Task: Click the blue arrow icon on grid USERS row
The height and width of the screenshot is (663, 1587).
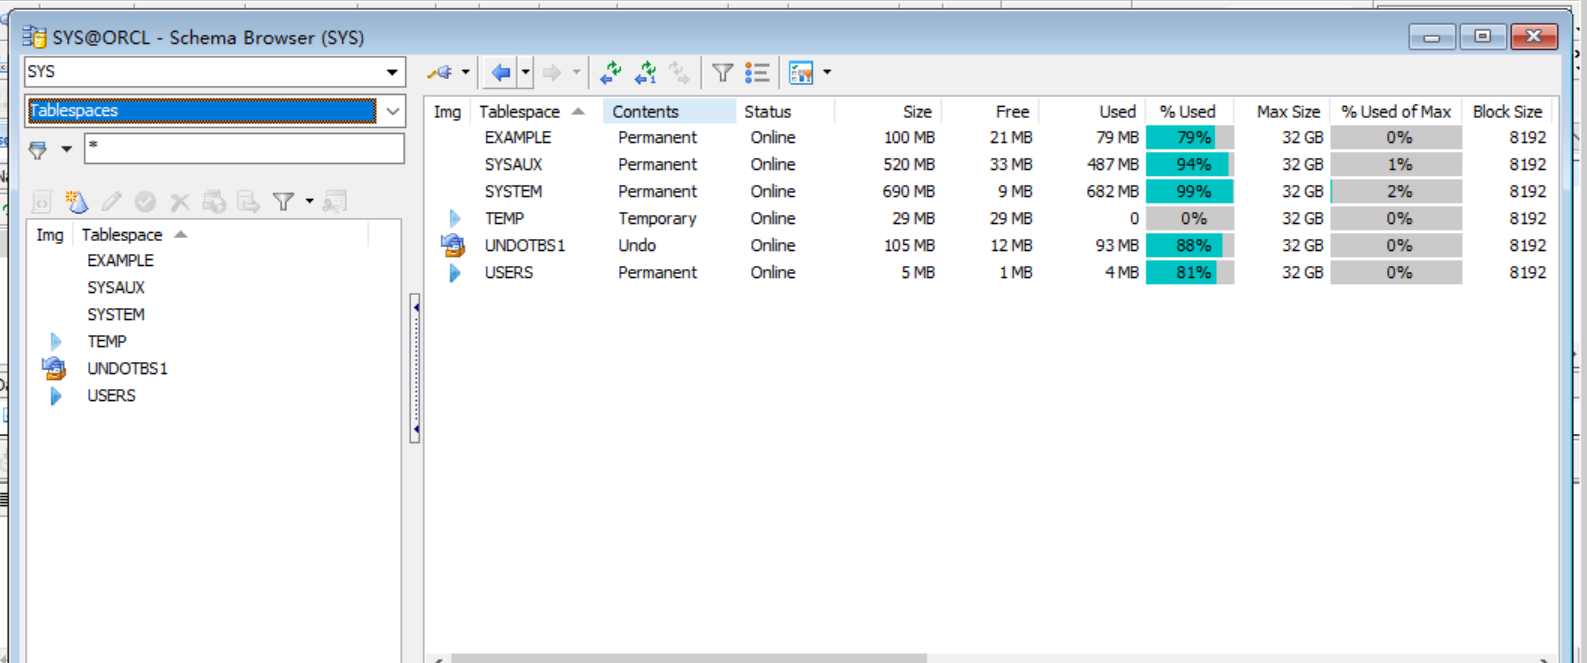Action: [x=455, y=273]
